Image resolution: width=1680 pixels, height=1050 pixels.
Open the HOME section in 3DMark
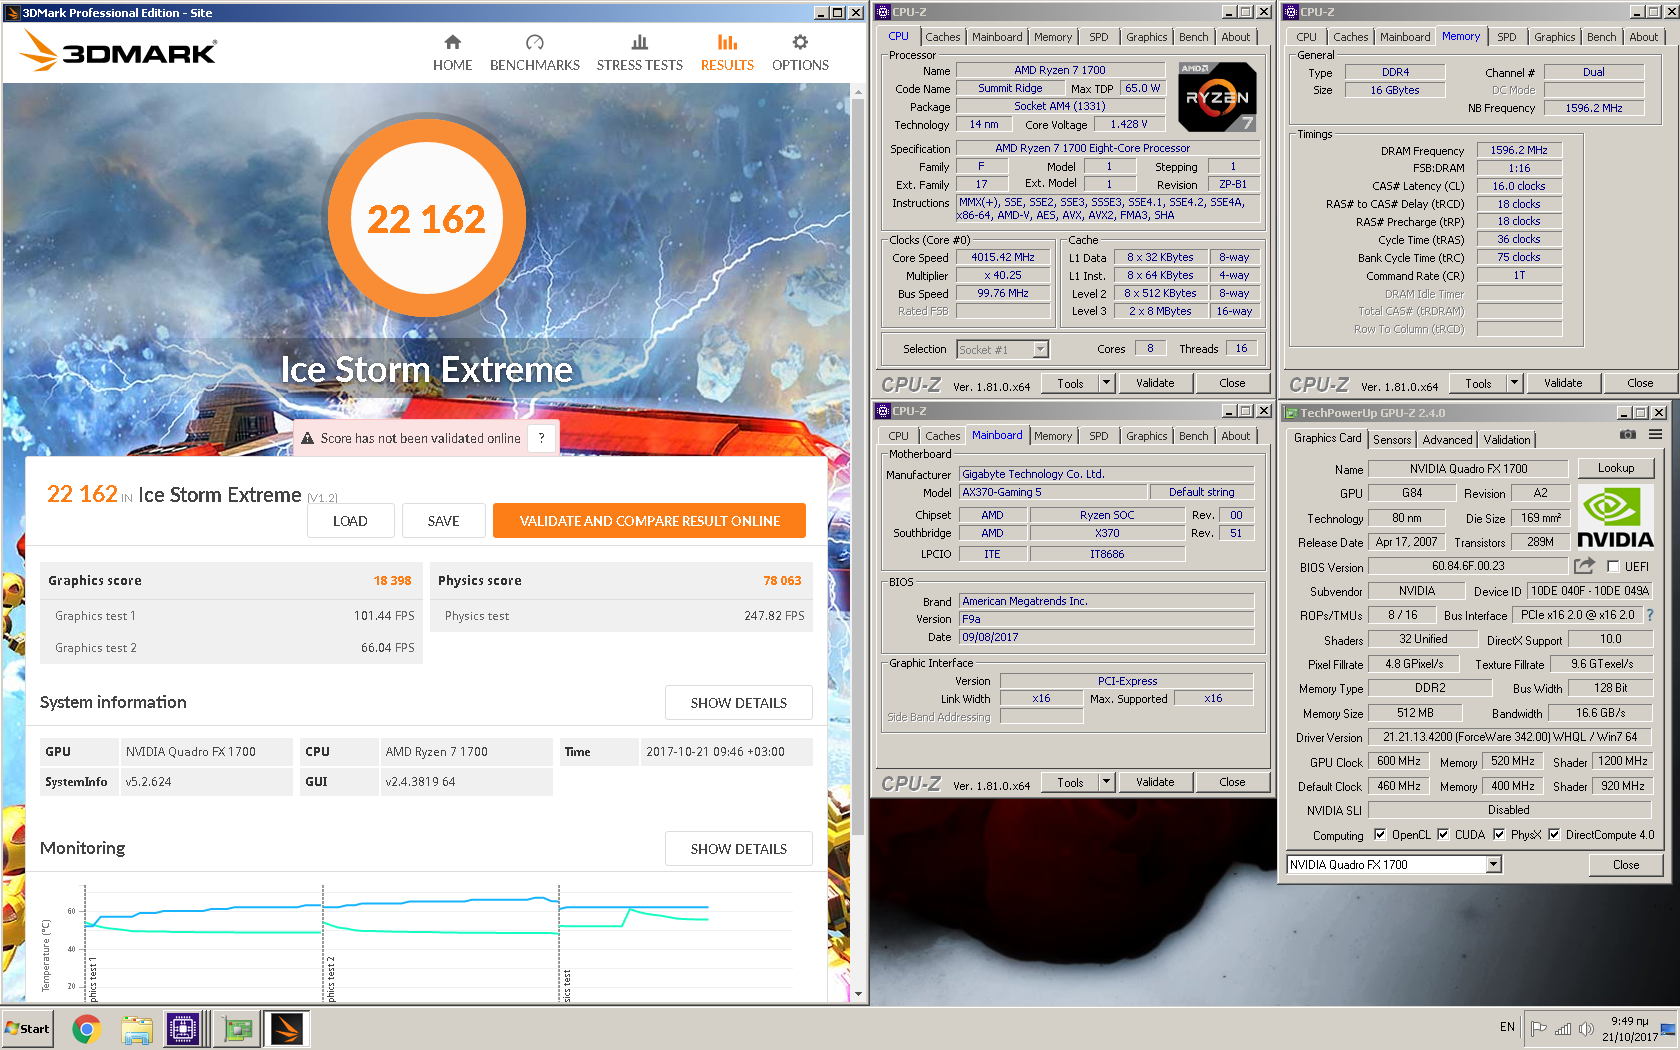click(452, 52)
